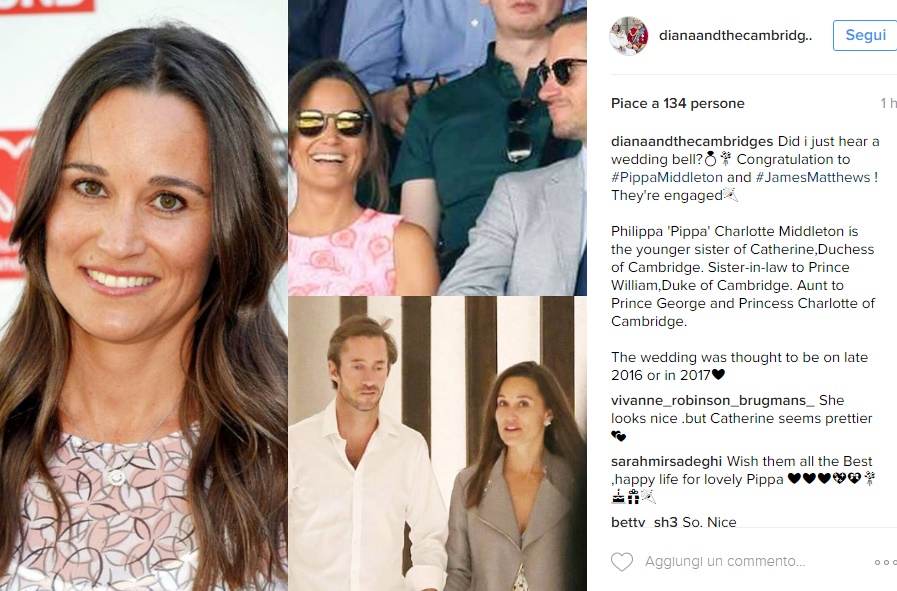Click the couple walking photo at bottom
Screen dimensions: 897x591
438,443
